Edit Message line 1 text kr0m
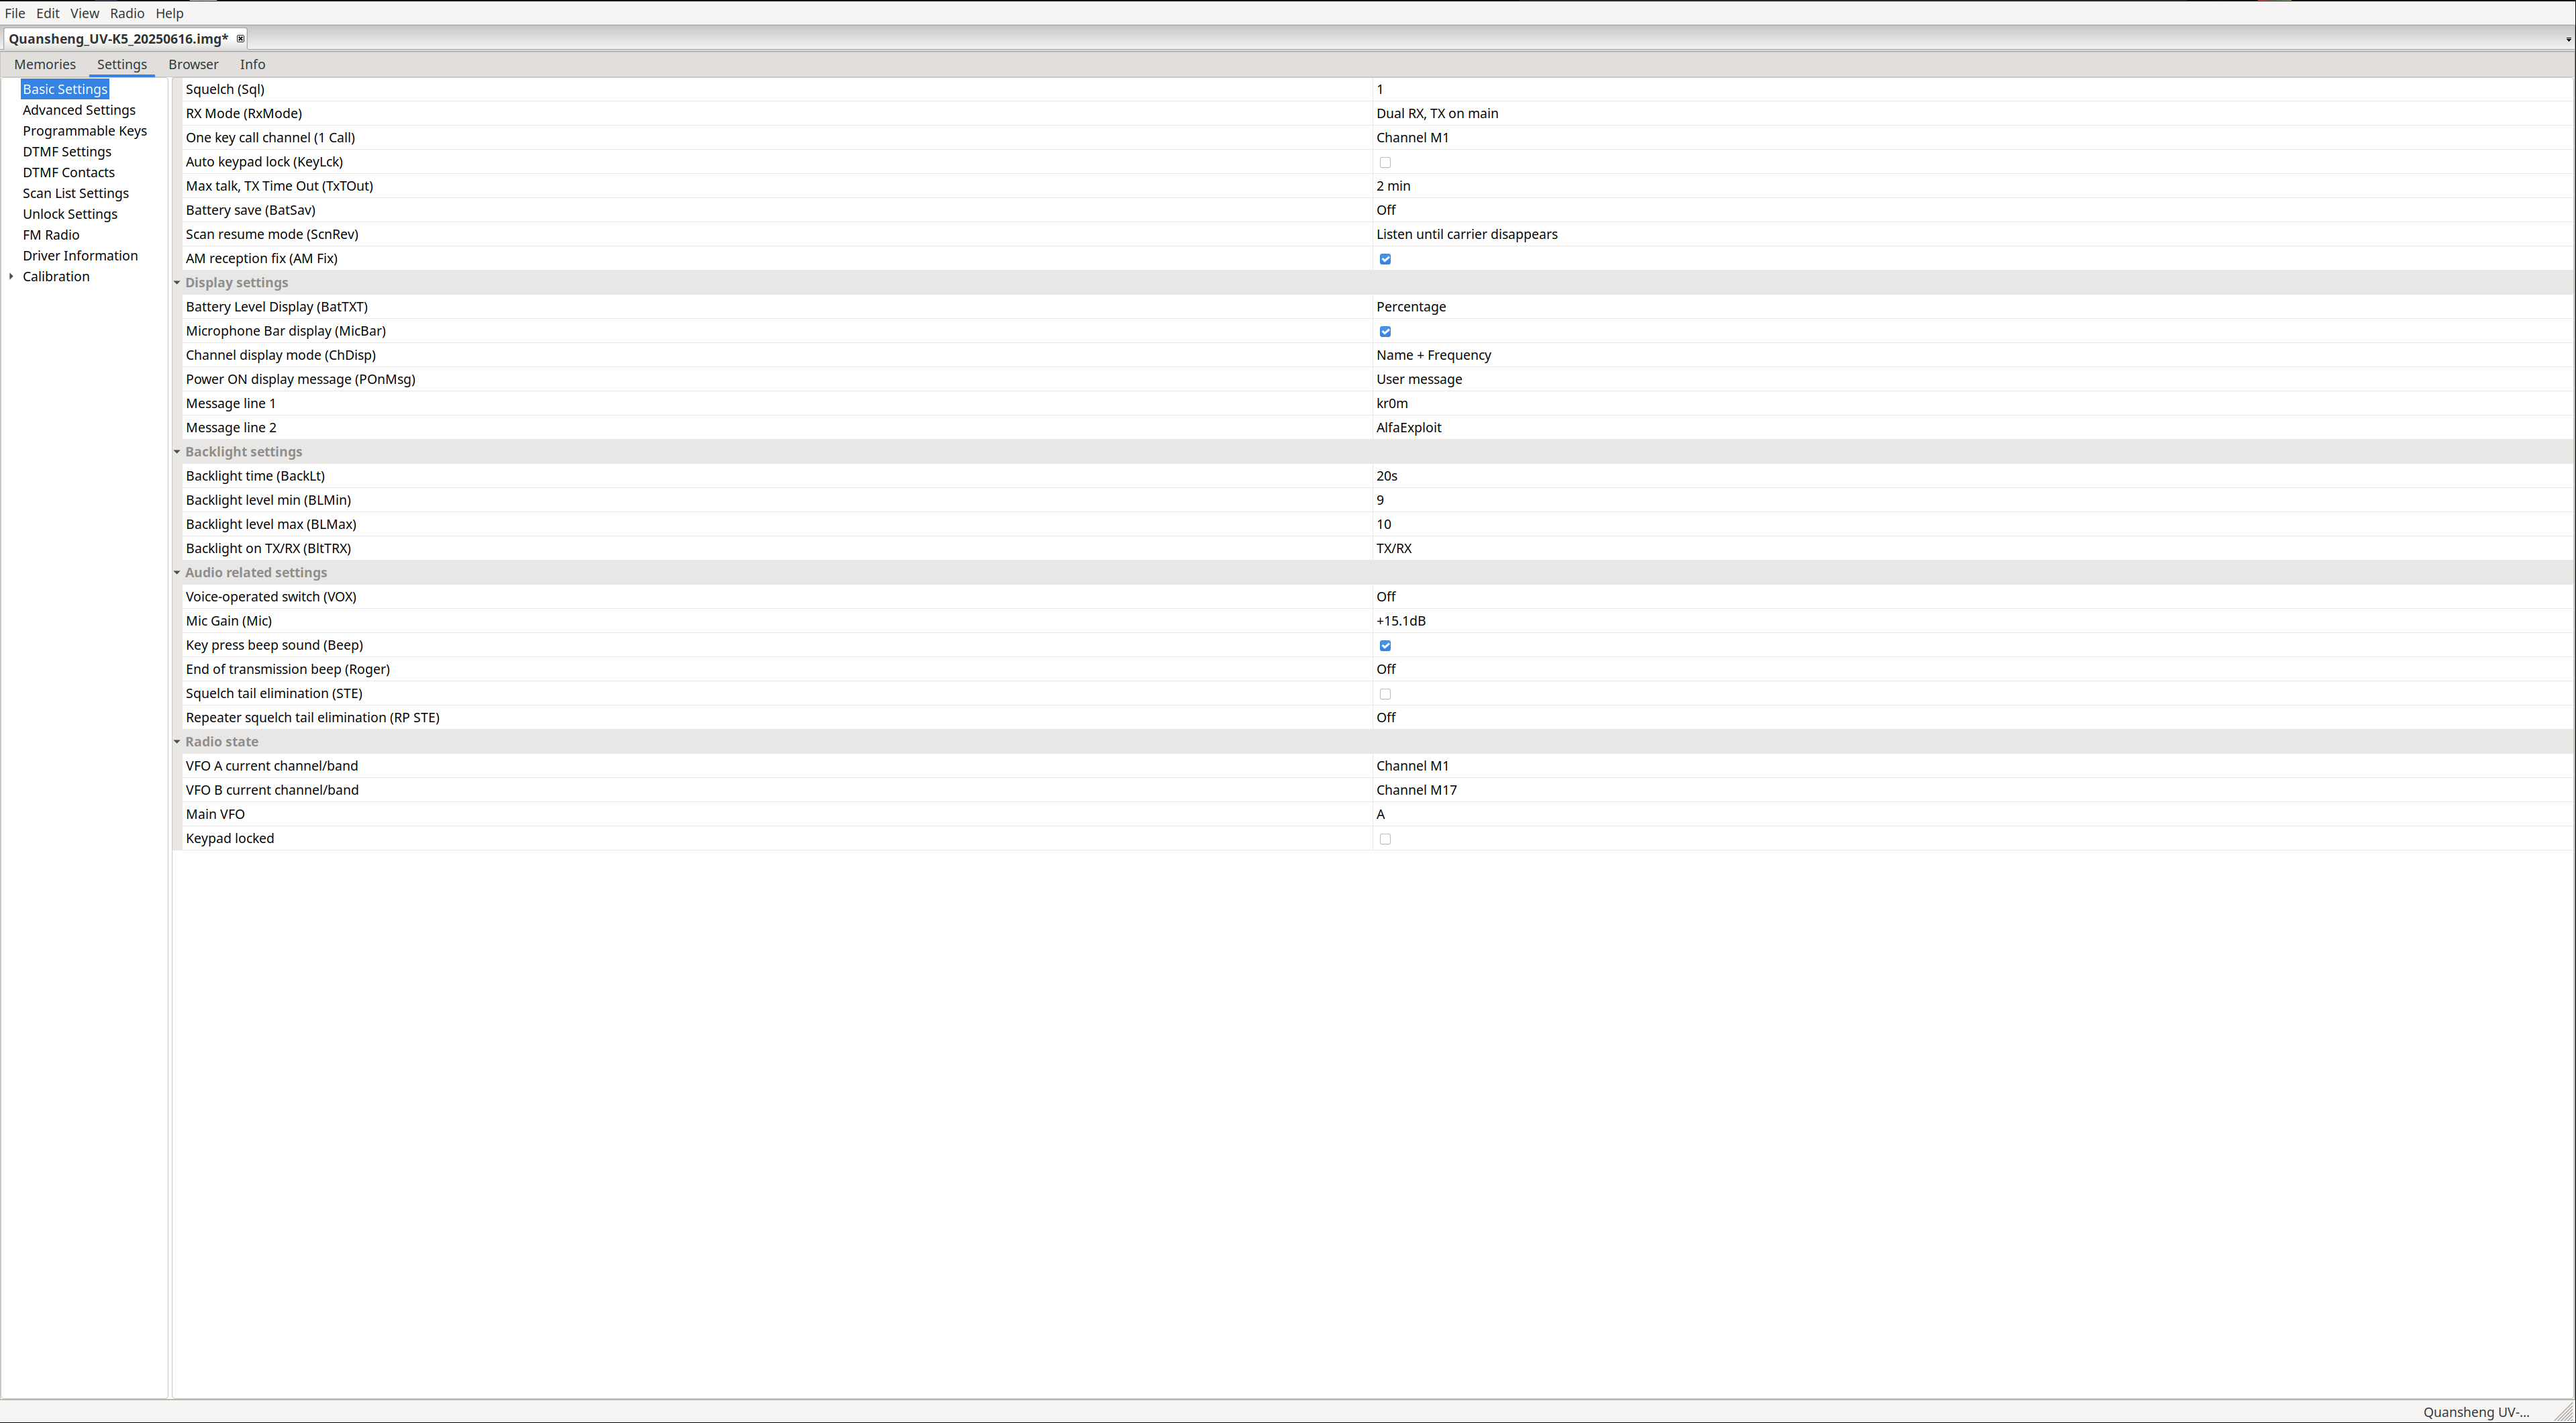 [x=1391, y=404]
